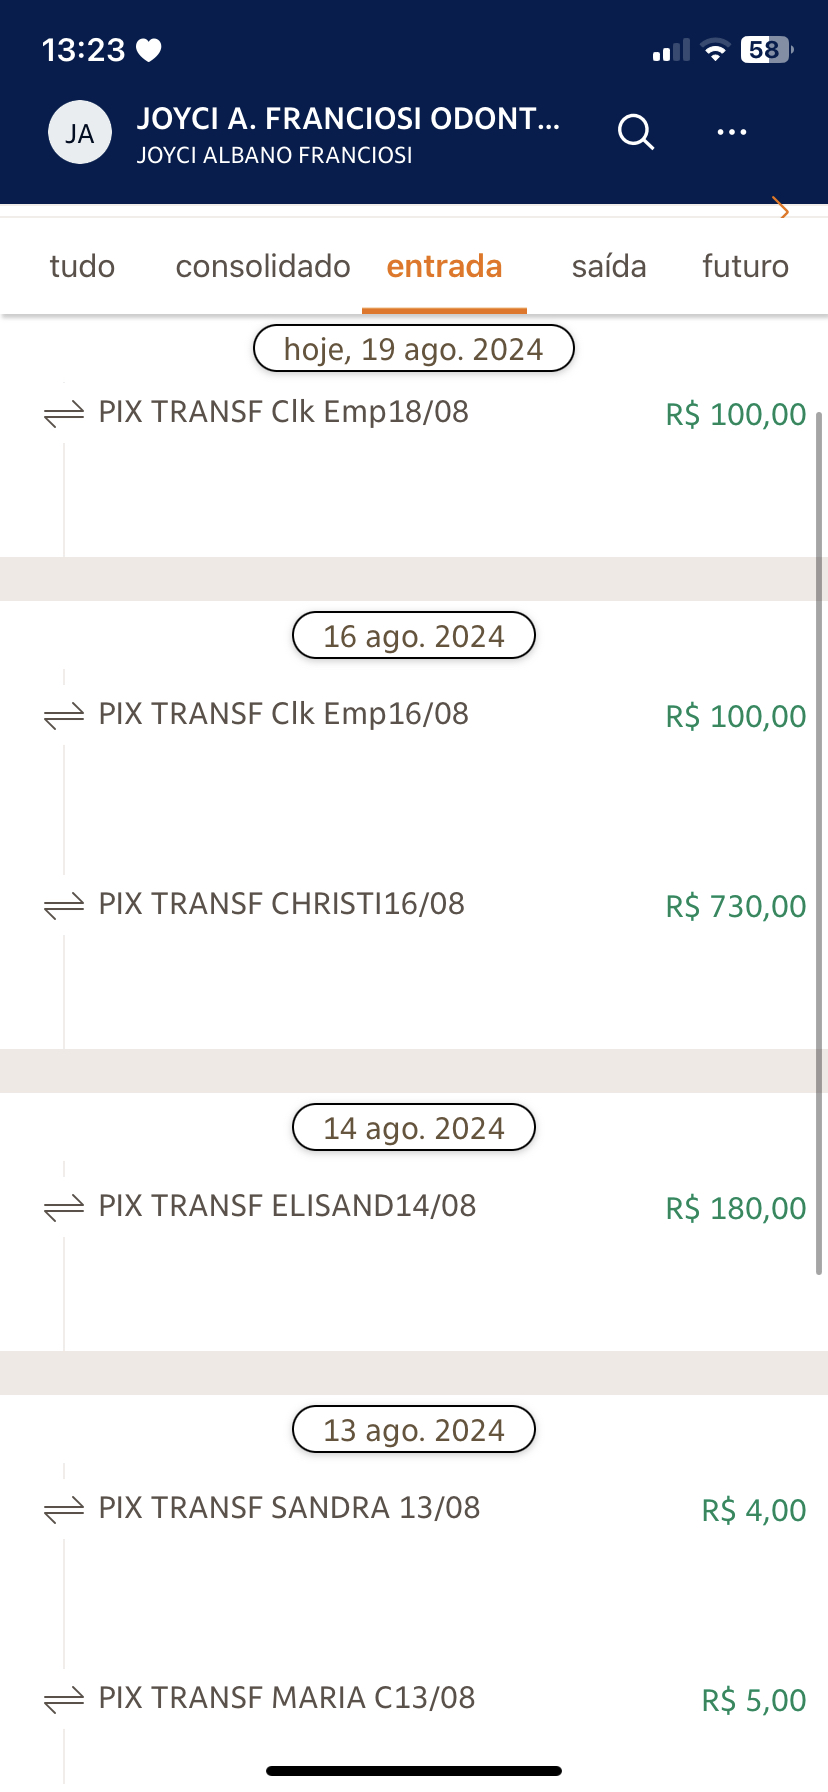Tap transfer icon beside PIX TRANSF ELISAND14/08

point(64,1208)
